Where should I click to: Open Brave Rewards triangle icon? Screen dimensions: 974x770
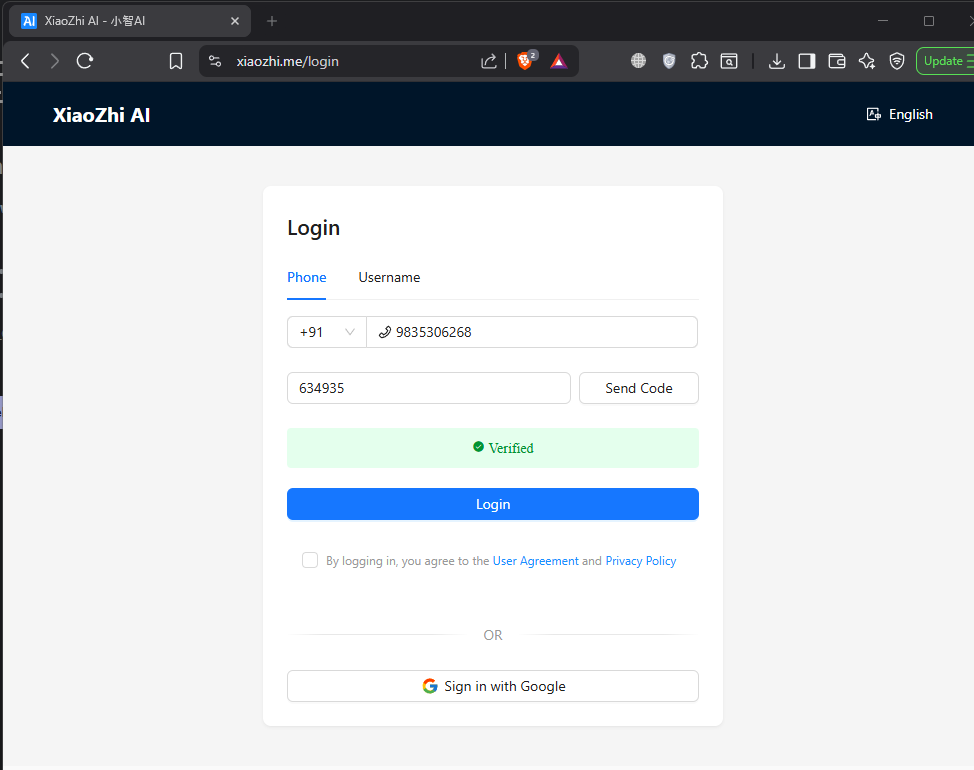pos(558,61)
